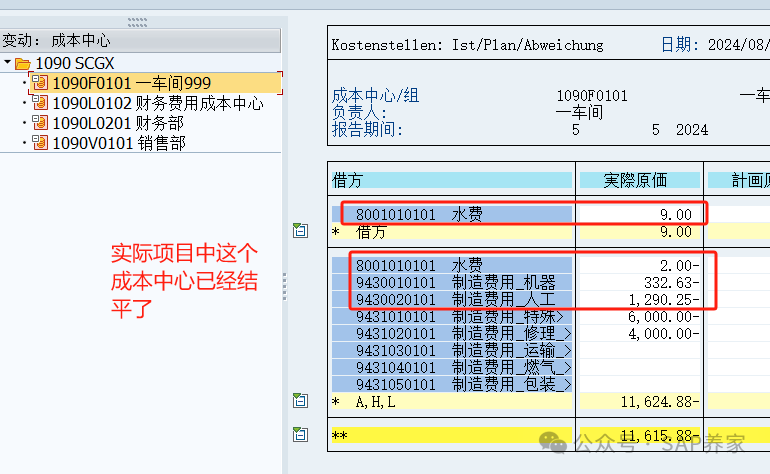This screenshot has height=474, width=770.
Task: Click the icon beside 1090L0201
Action: (x=40, y=122)
